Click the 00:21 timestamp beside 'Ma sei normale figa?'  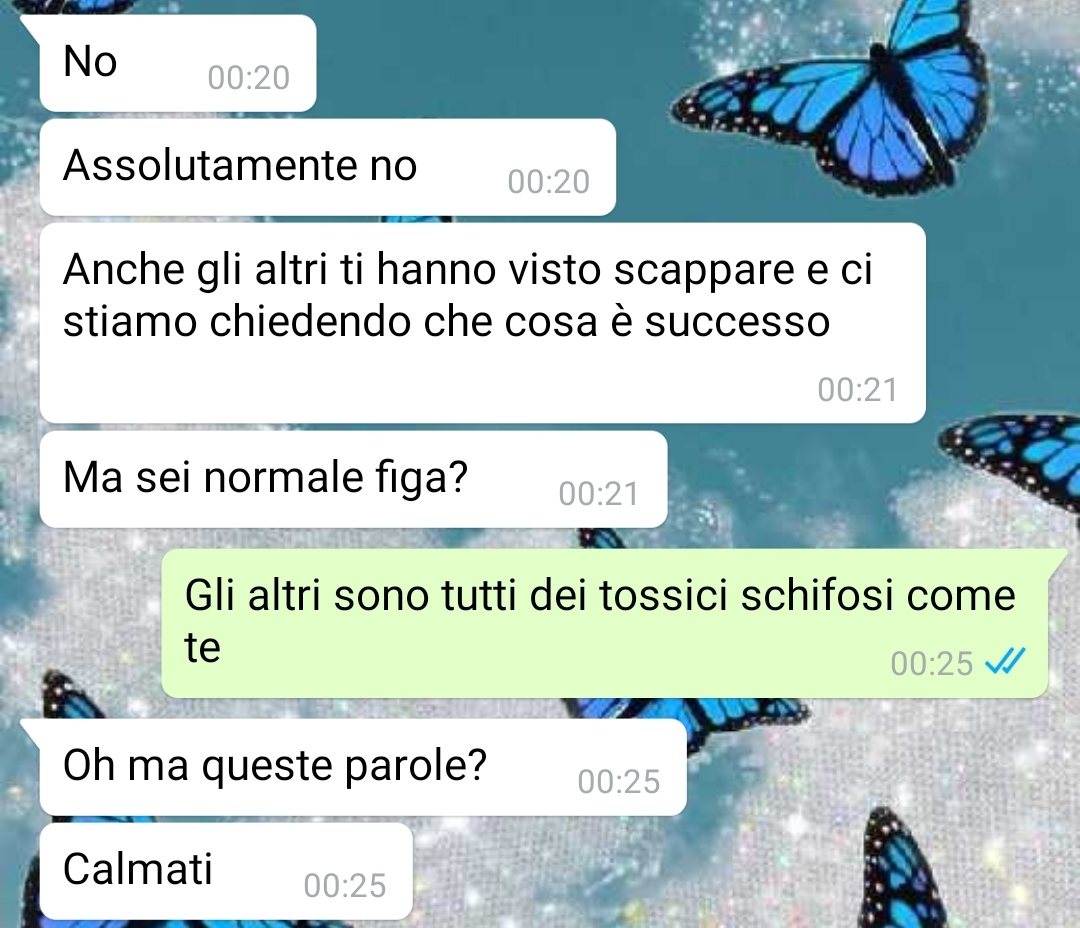tap(599, 494)
